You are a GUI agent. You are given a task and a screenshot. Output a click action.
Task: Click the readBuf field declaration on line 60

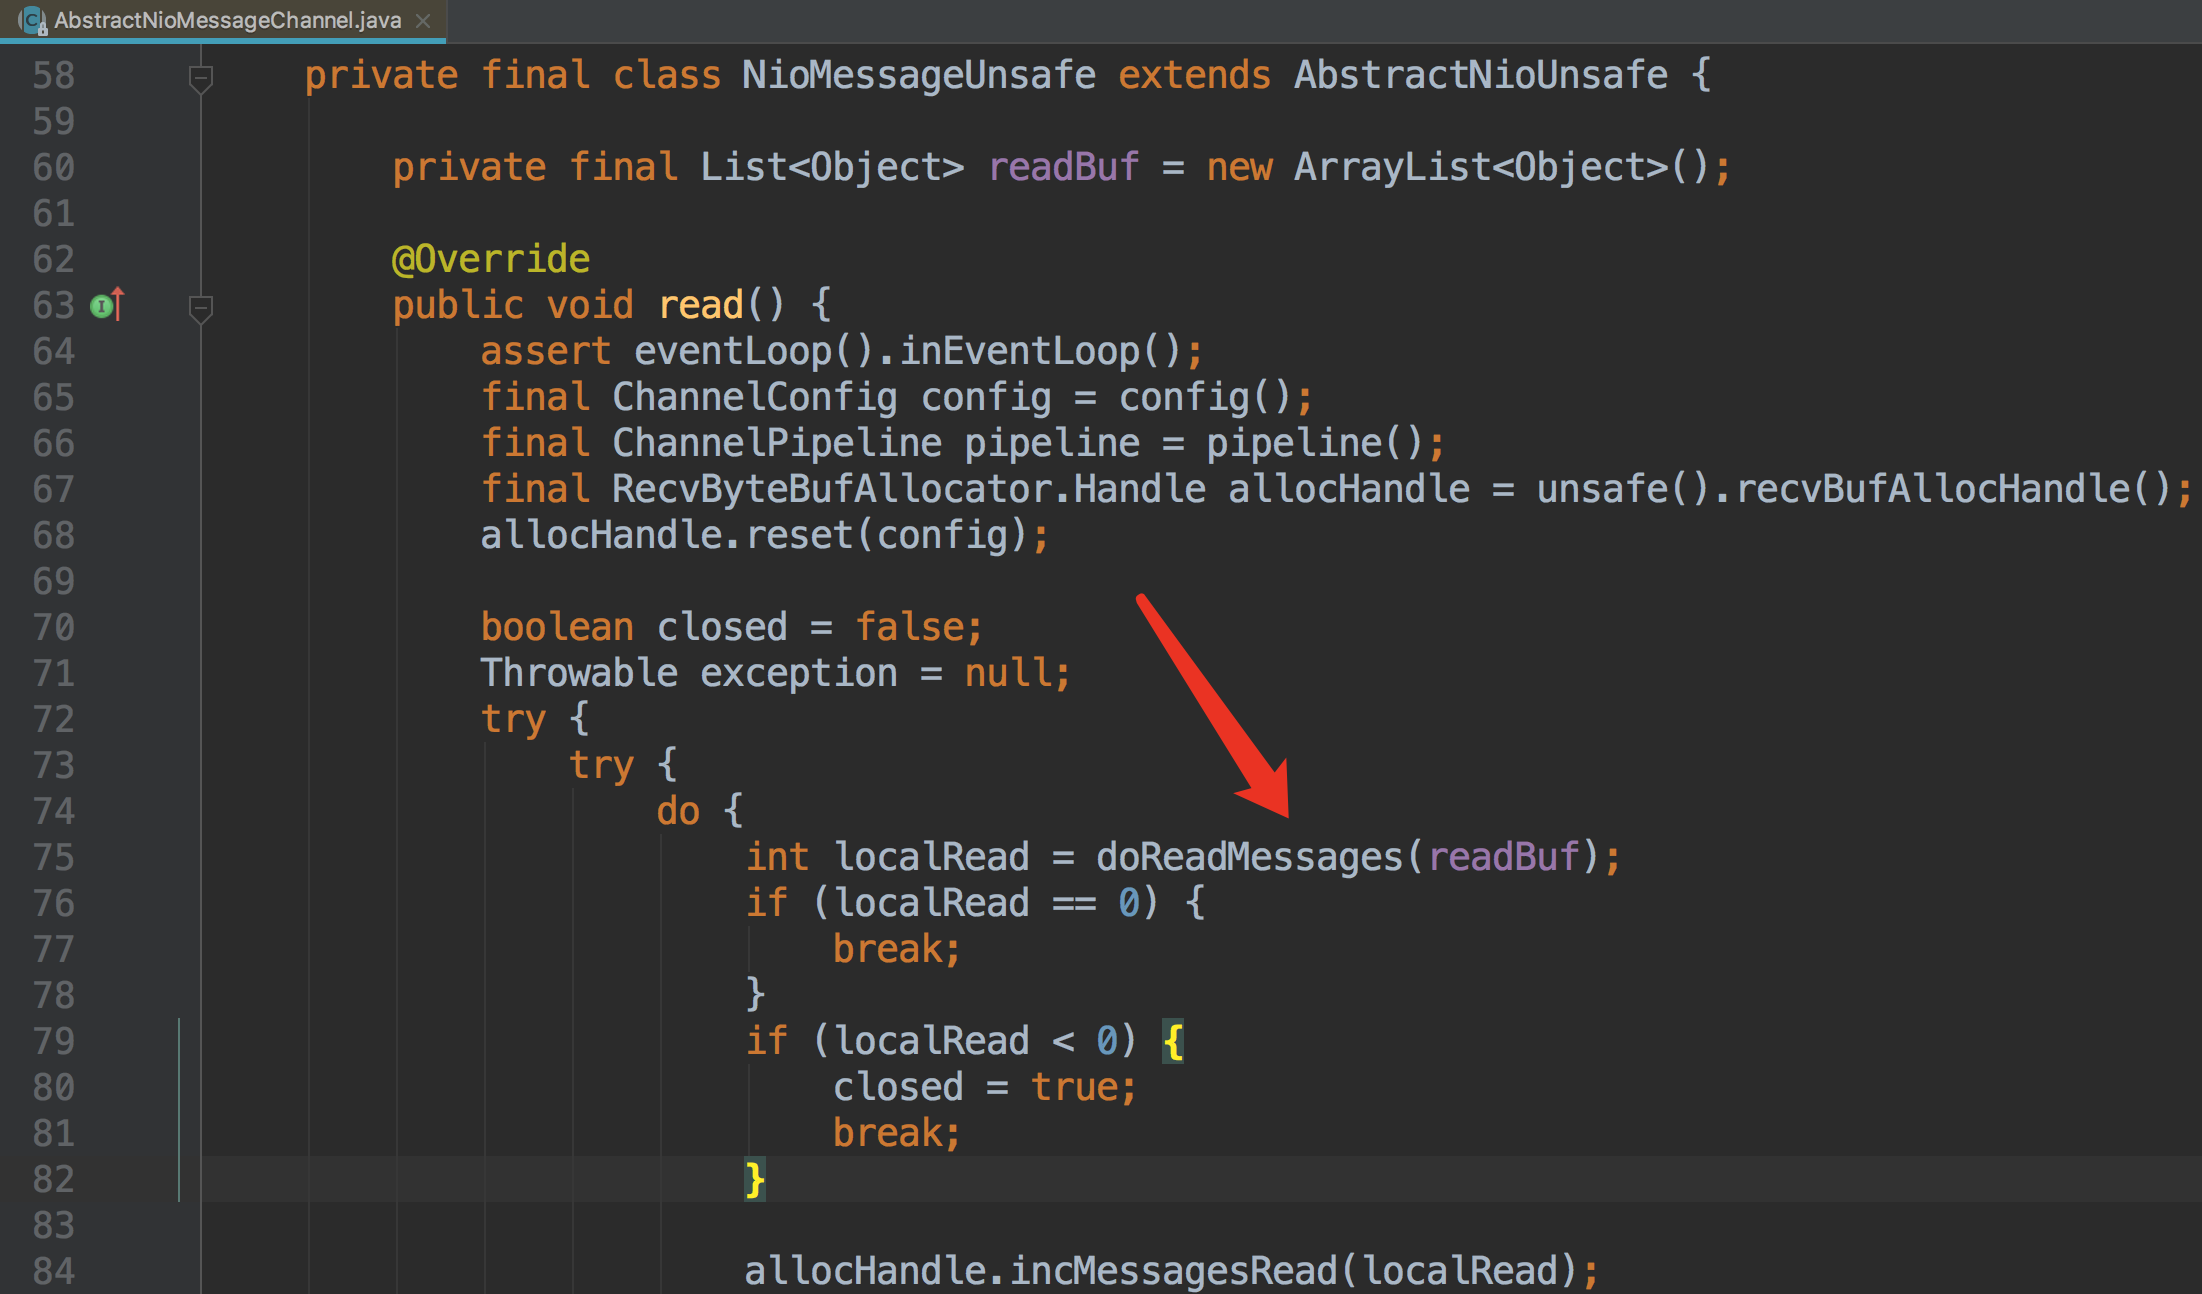[1063, 167]
